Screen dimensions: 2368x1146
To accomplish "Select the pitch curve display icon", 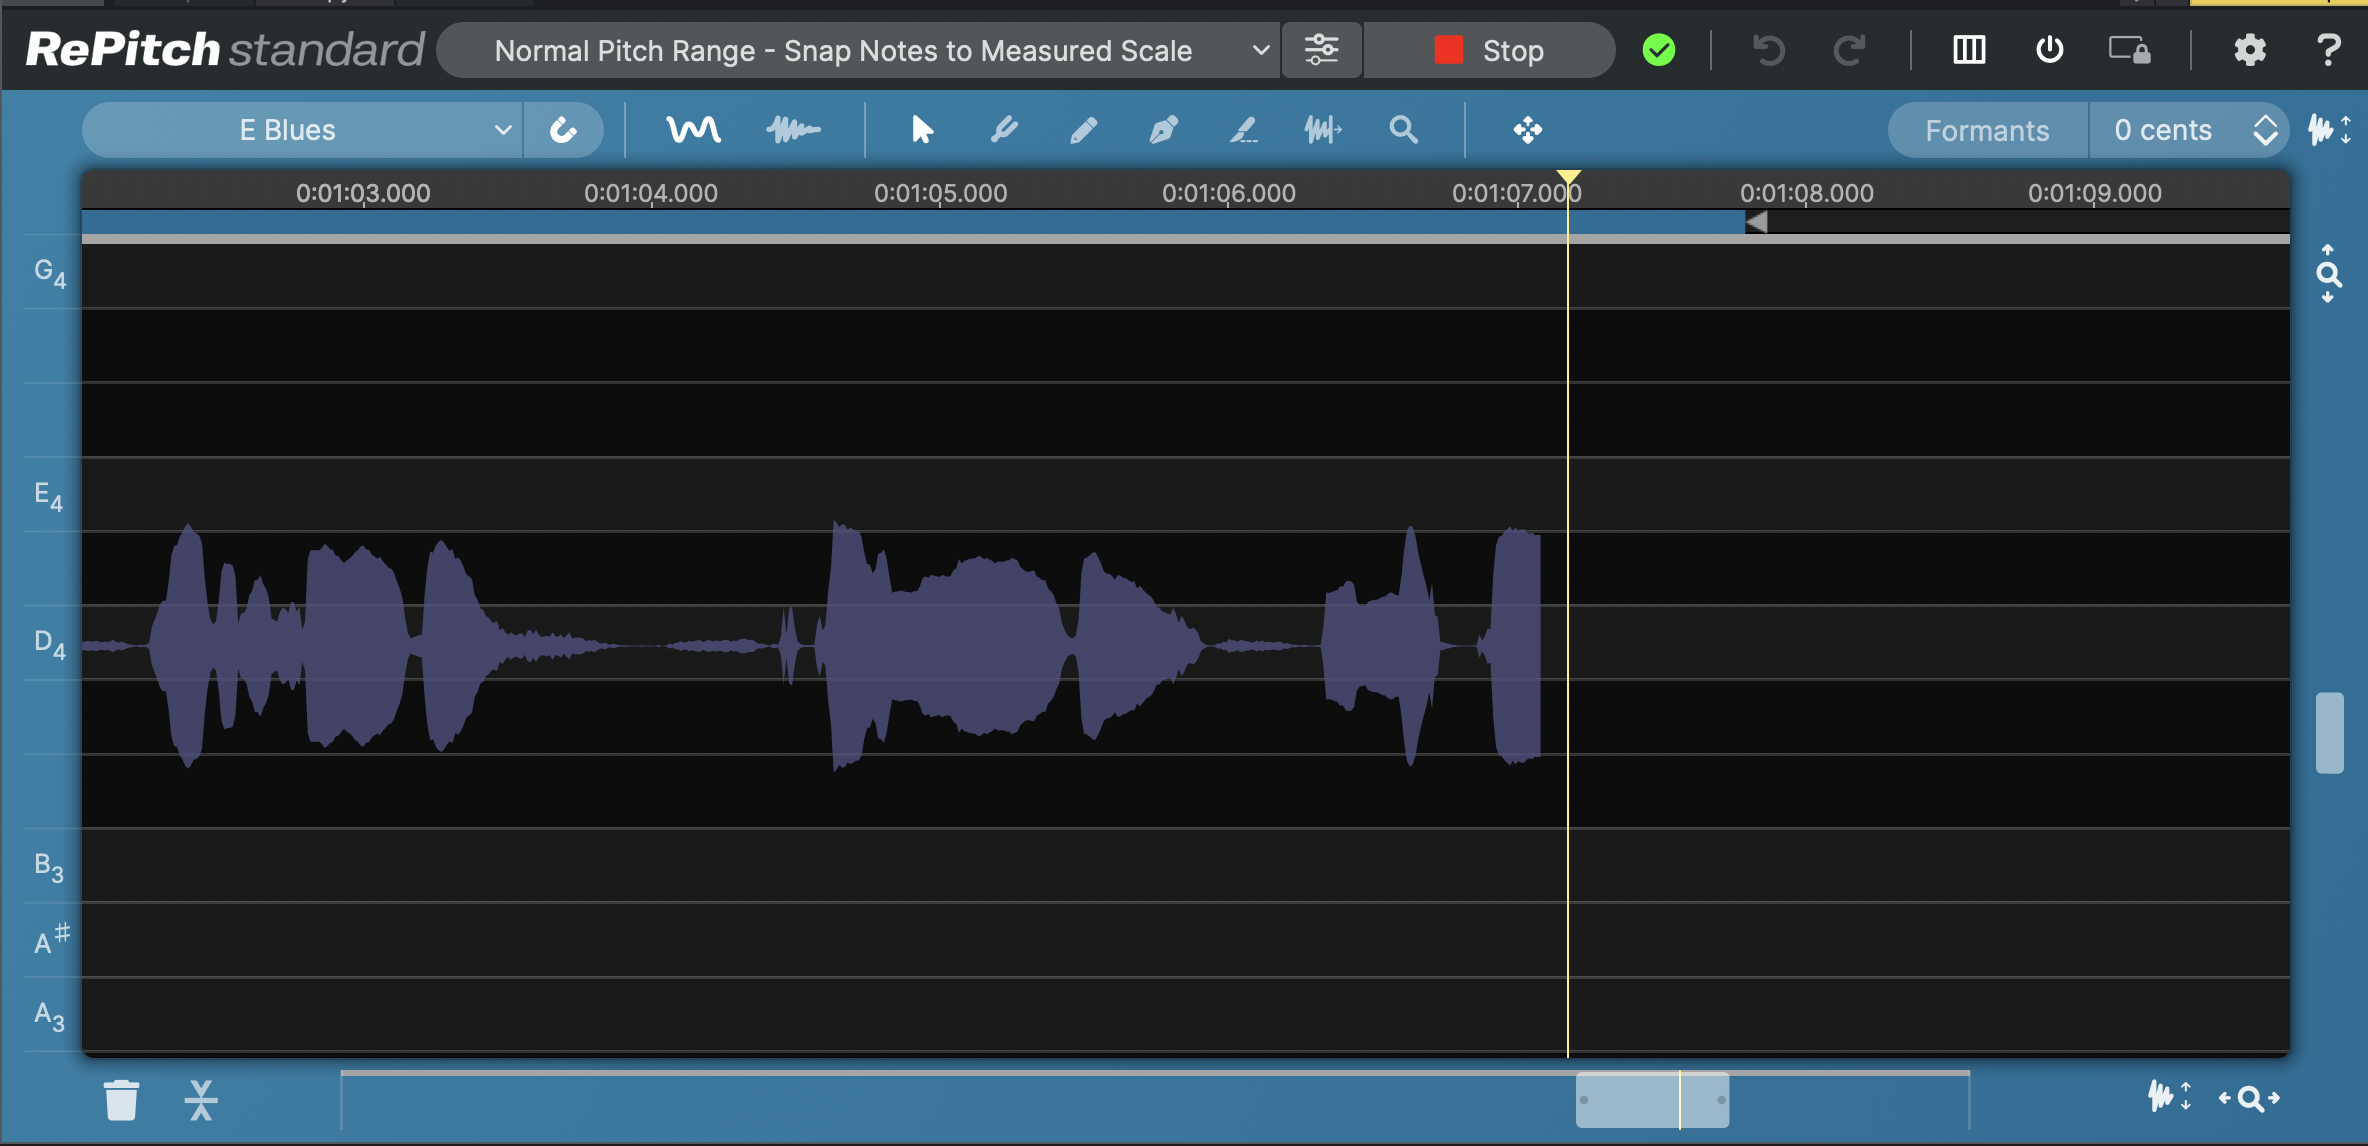I will [x=693, y=130].
